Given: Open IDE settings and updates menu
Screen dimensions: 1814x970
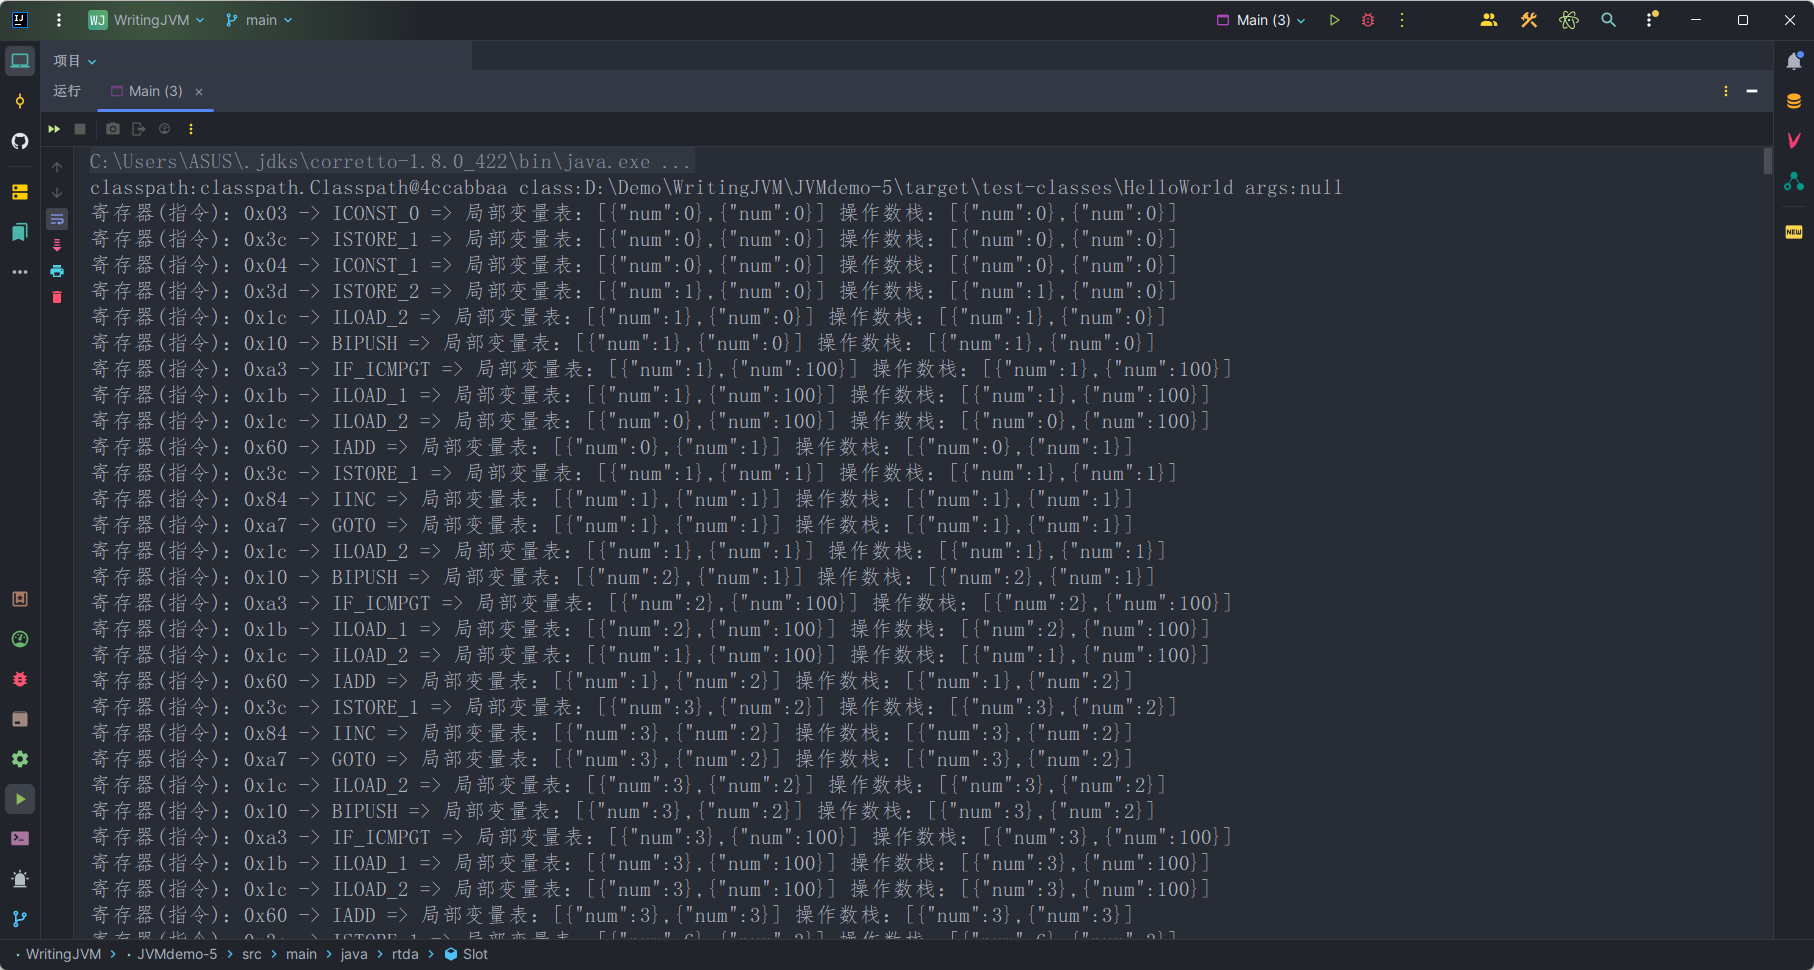Looking at the screenshot, I should 1651,20.
